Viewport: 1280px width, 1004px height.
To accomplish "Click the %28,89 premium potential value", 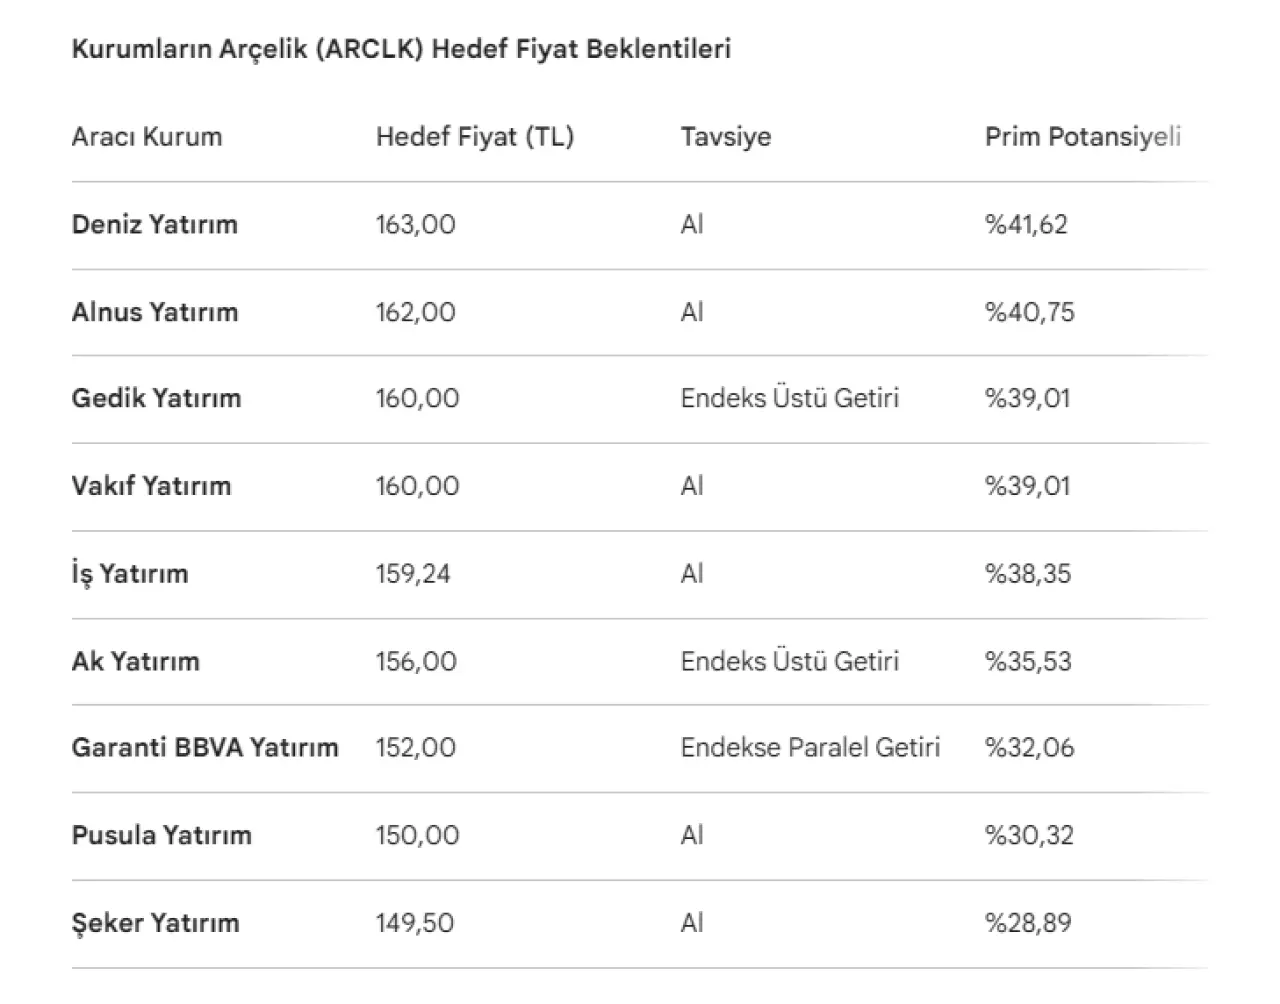I will point(1028,922).
